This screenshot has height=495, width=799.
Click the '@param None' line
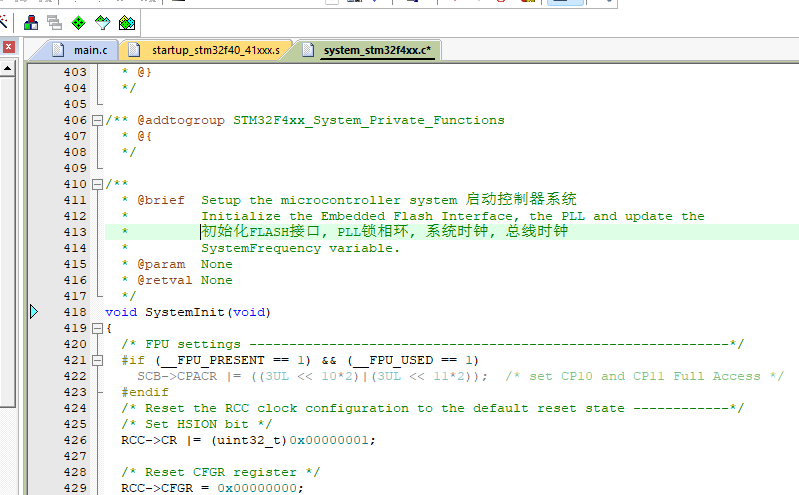177,264
